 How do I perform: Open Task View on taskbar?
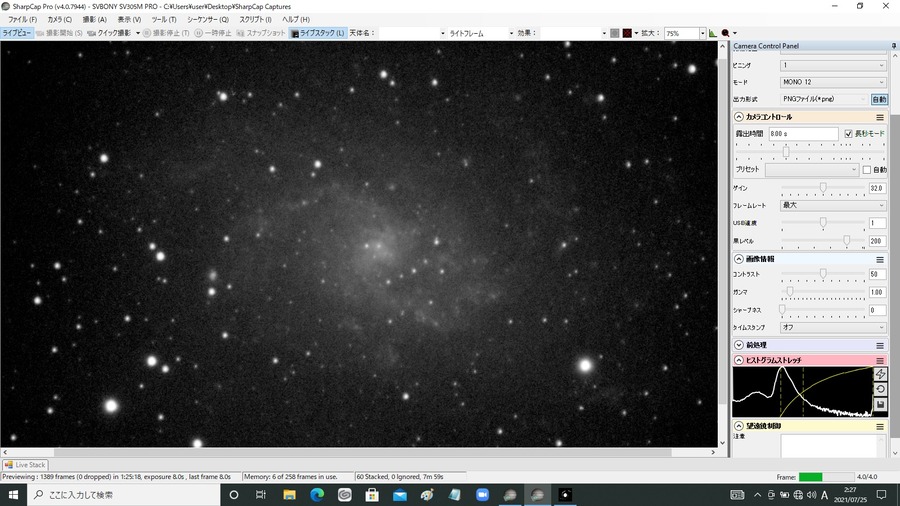pyautogui.click(x=261, y=495)
